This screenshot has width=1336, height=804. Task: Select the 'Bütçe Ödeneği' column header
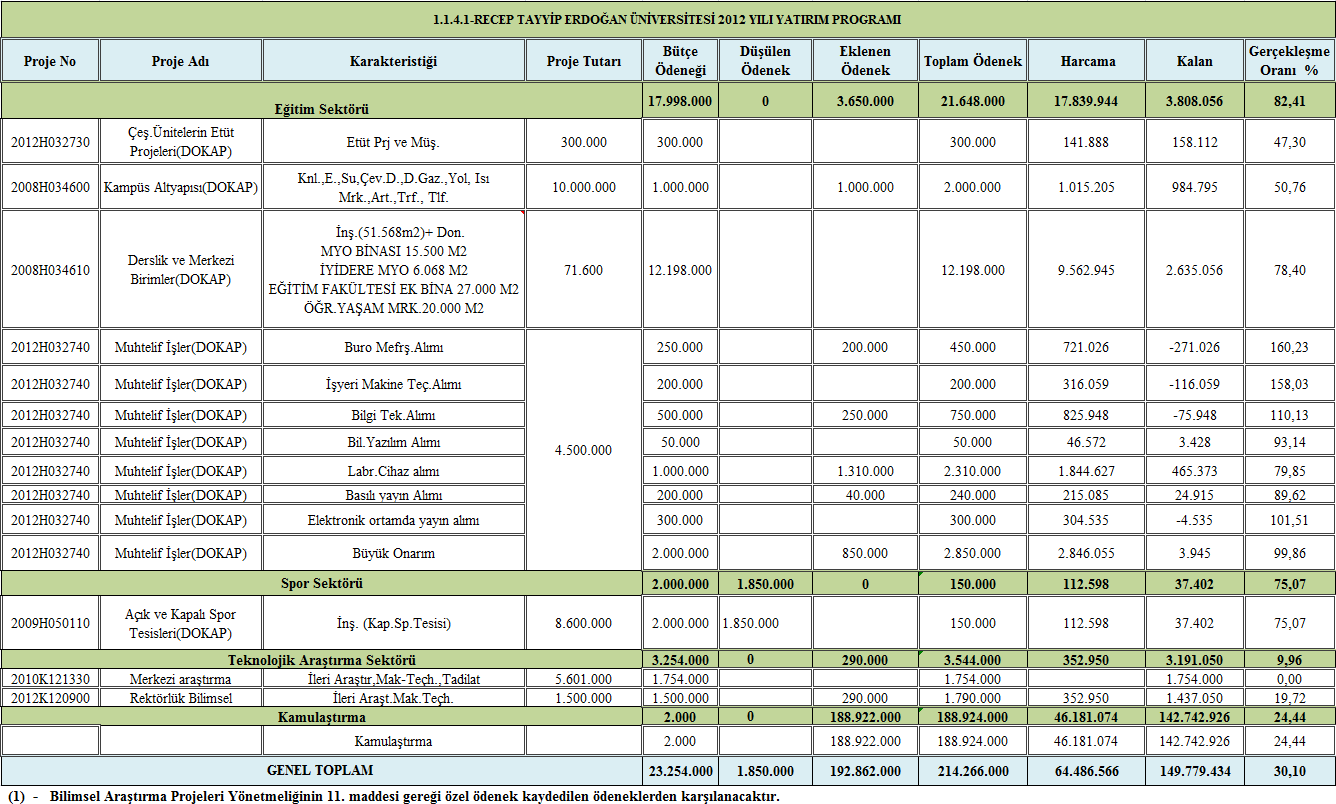pyautogui.click(x=680, y=61)
